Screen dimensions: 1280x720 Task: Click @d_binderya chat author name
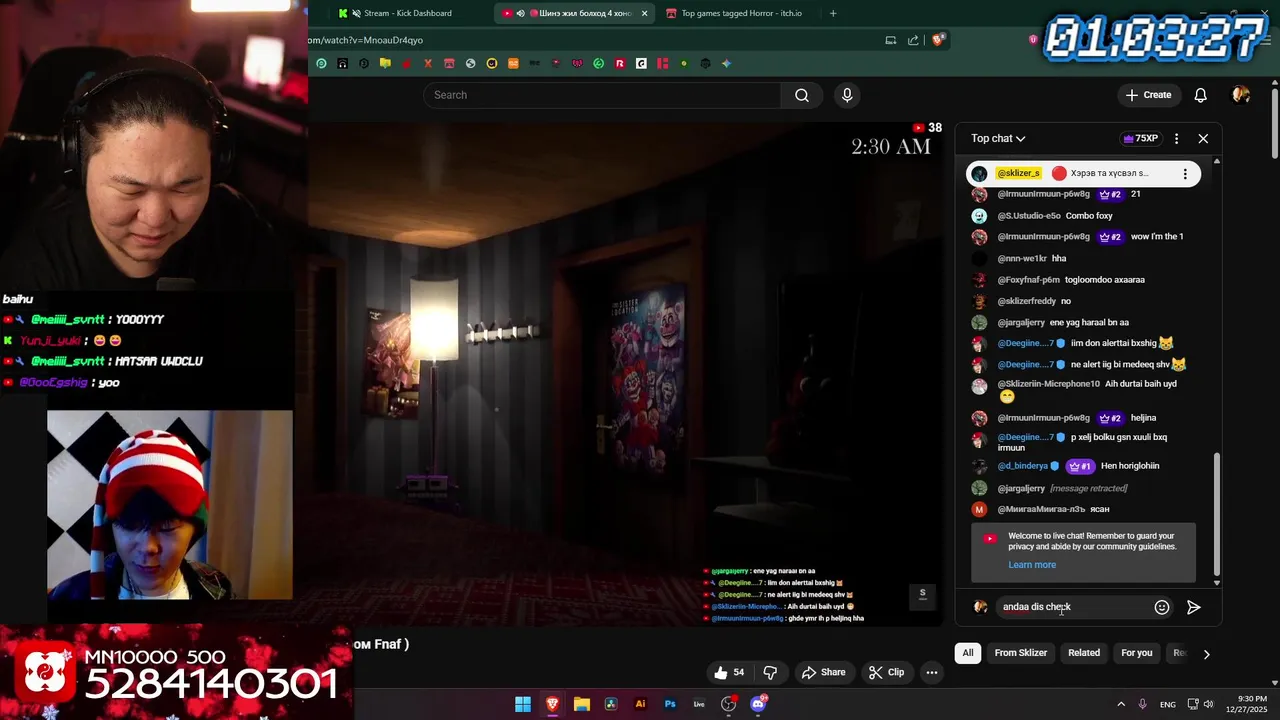coord(1022,466)
